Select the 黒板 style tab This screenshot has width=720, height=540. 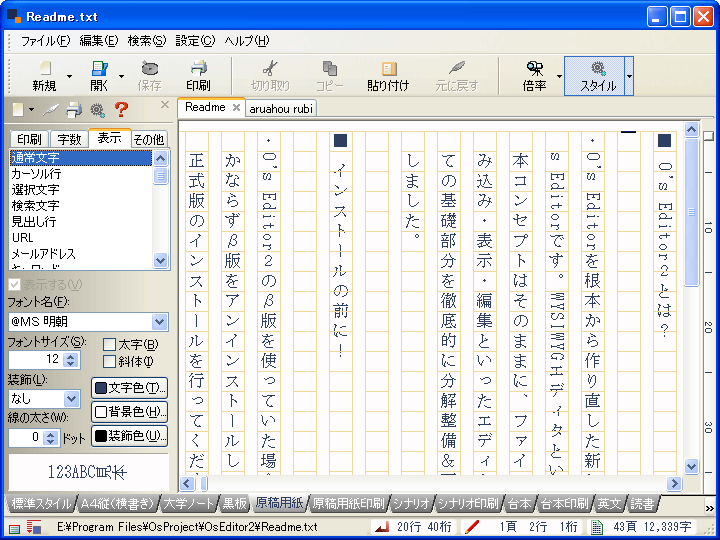click(x=235, y=504)
